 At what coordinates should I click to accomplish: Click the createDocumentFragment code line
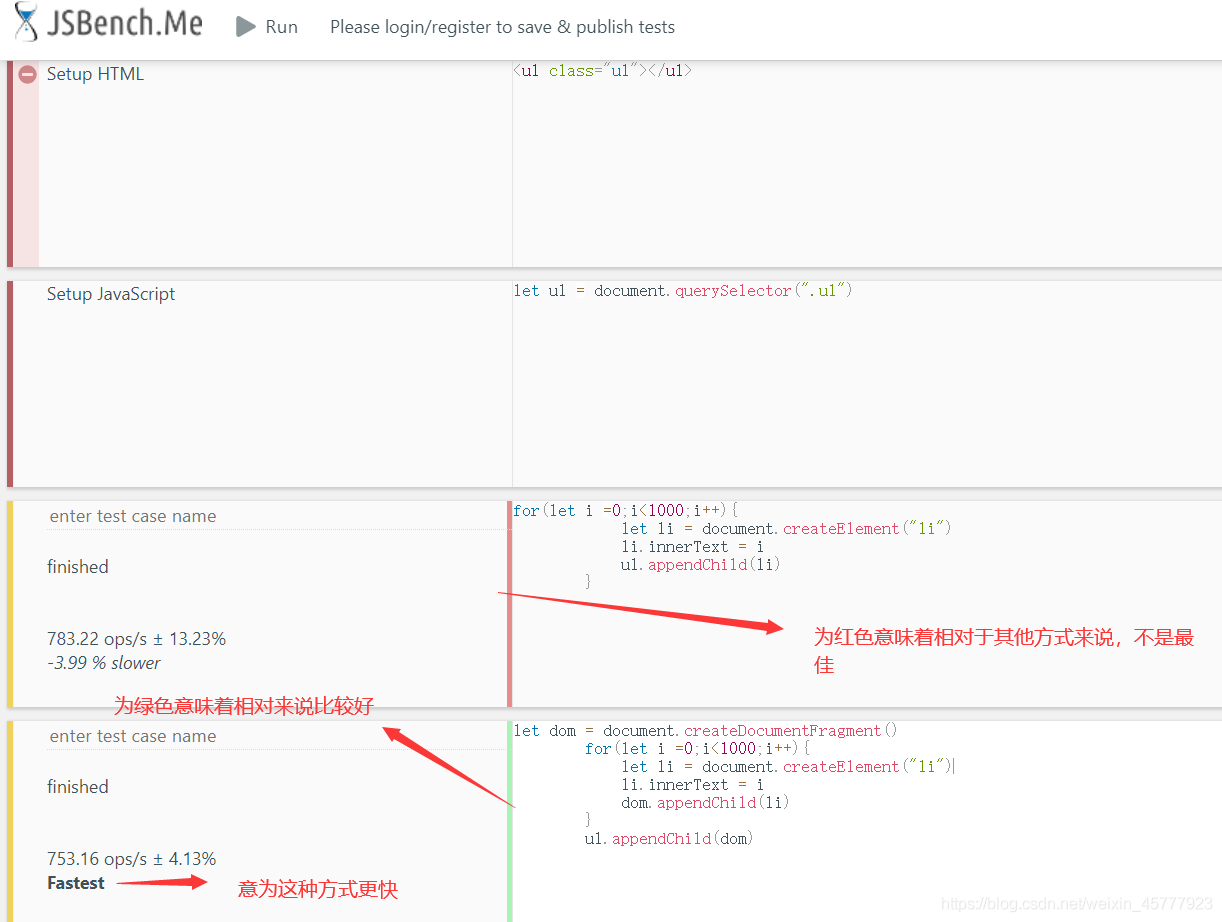point(705,731)
